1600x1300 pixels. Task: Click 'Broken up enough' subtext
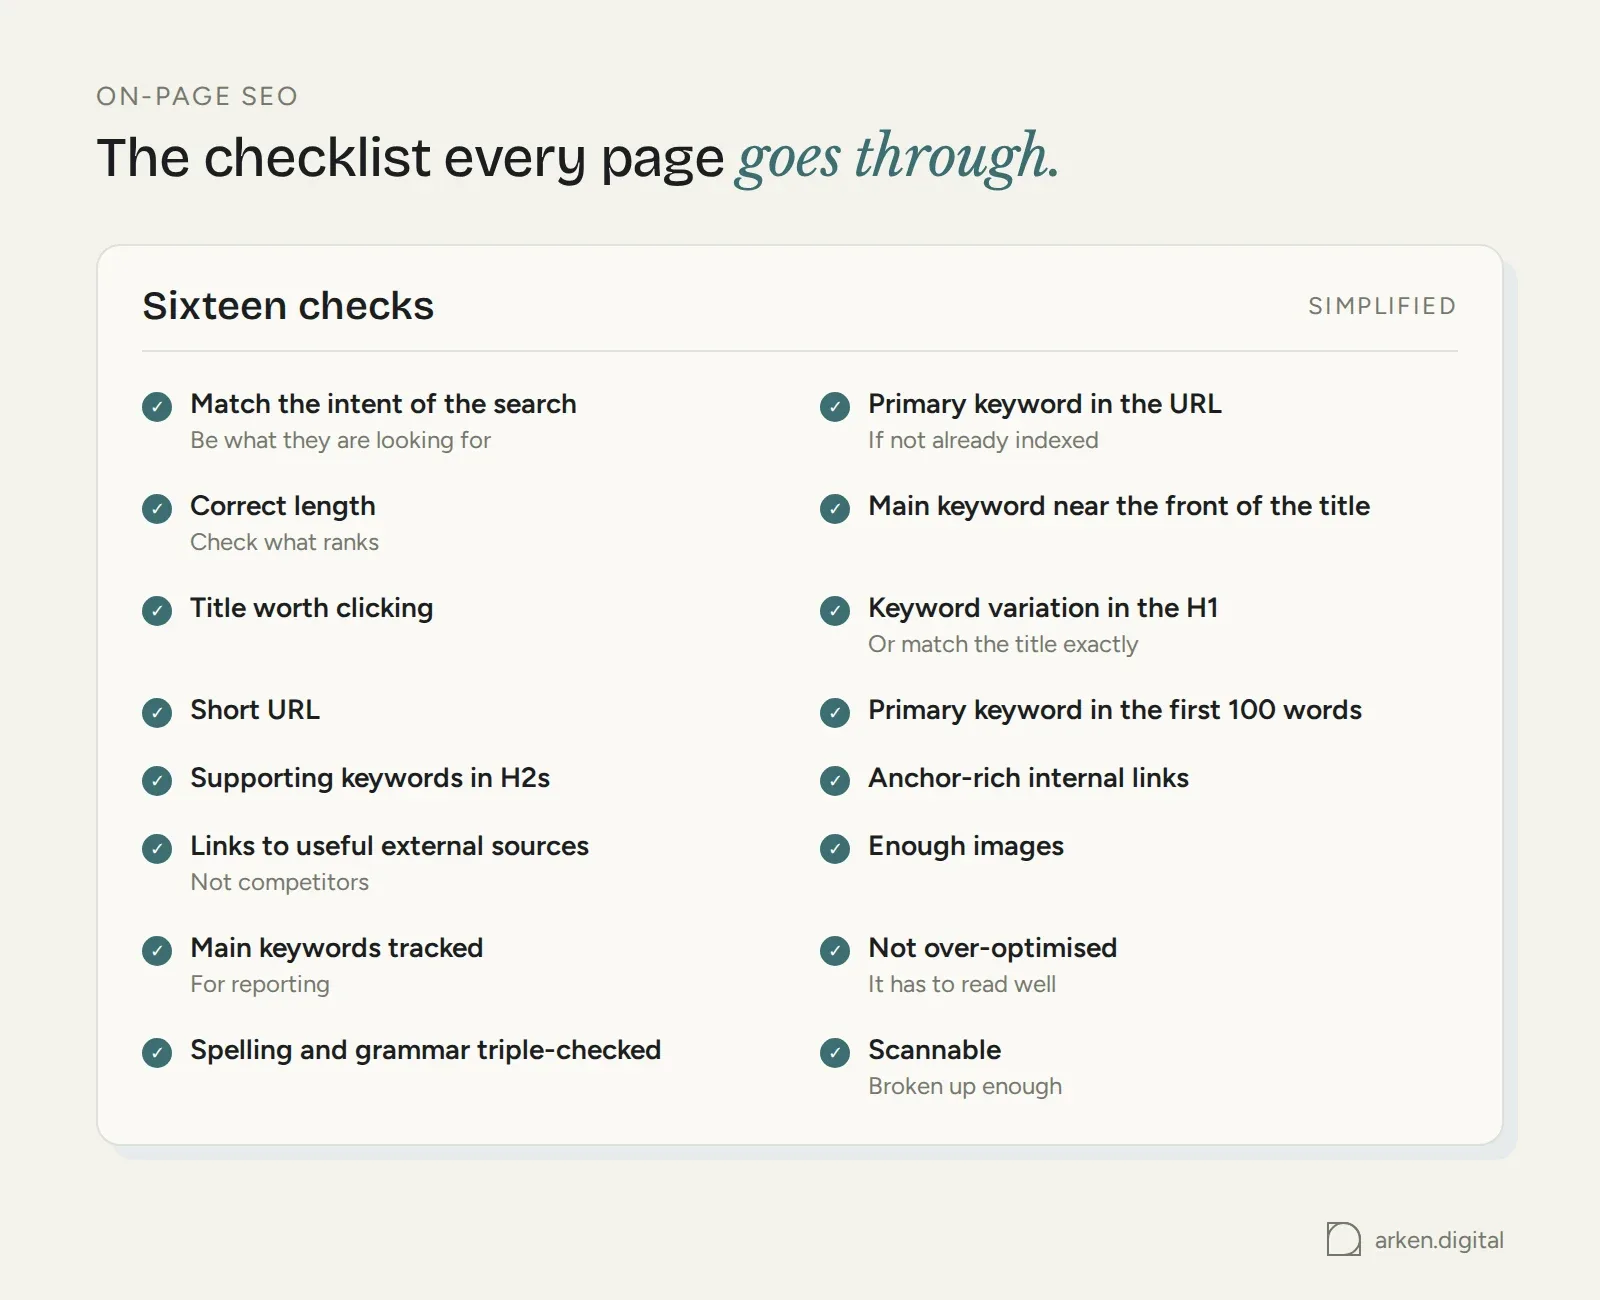[965, 1086]
